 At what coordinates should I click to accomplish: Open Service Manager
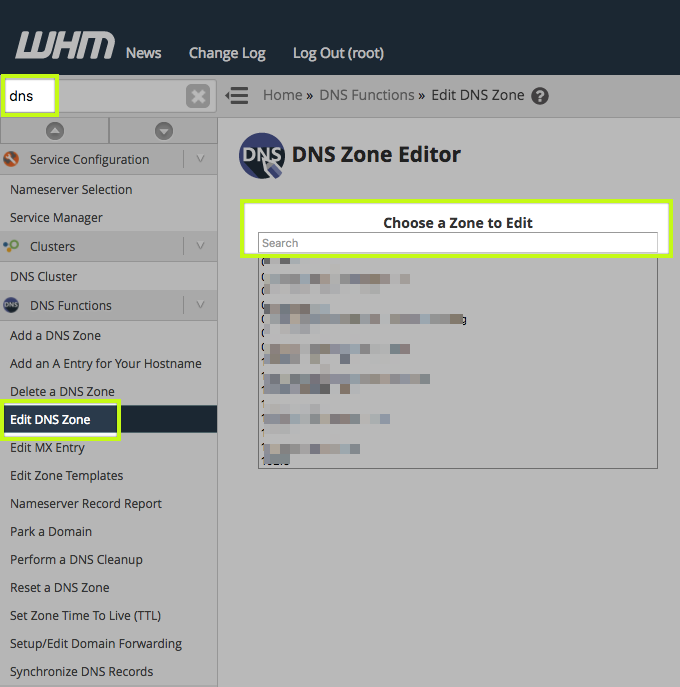56,218
